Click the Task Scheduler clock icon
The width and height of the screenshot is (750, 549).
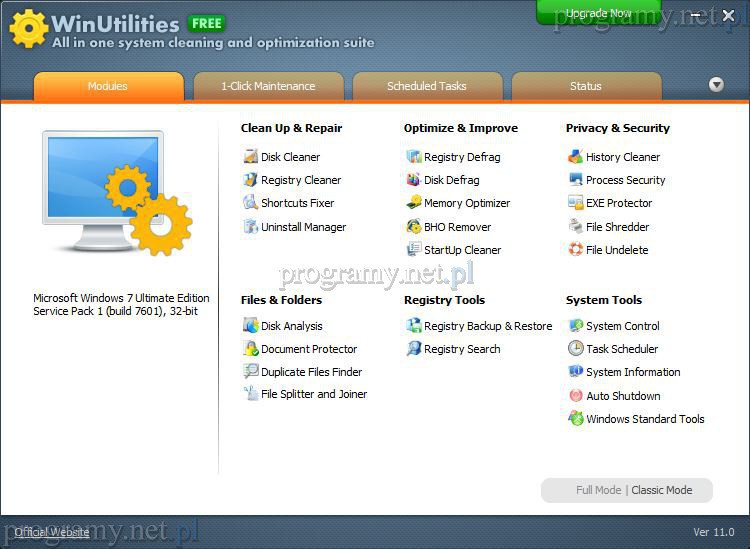point(575,349)
